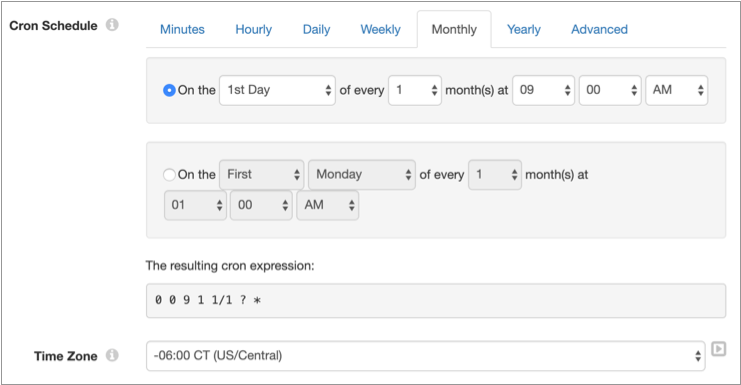Open the 09 hour dropdown

pos(543,90)
